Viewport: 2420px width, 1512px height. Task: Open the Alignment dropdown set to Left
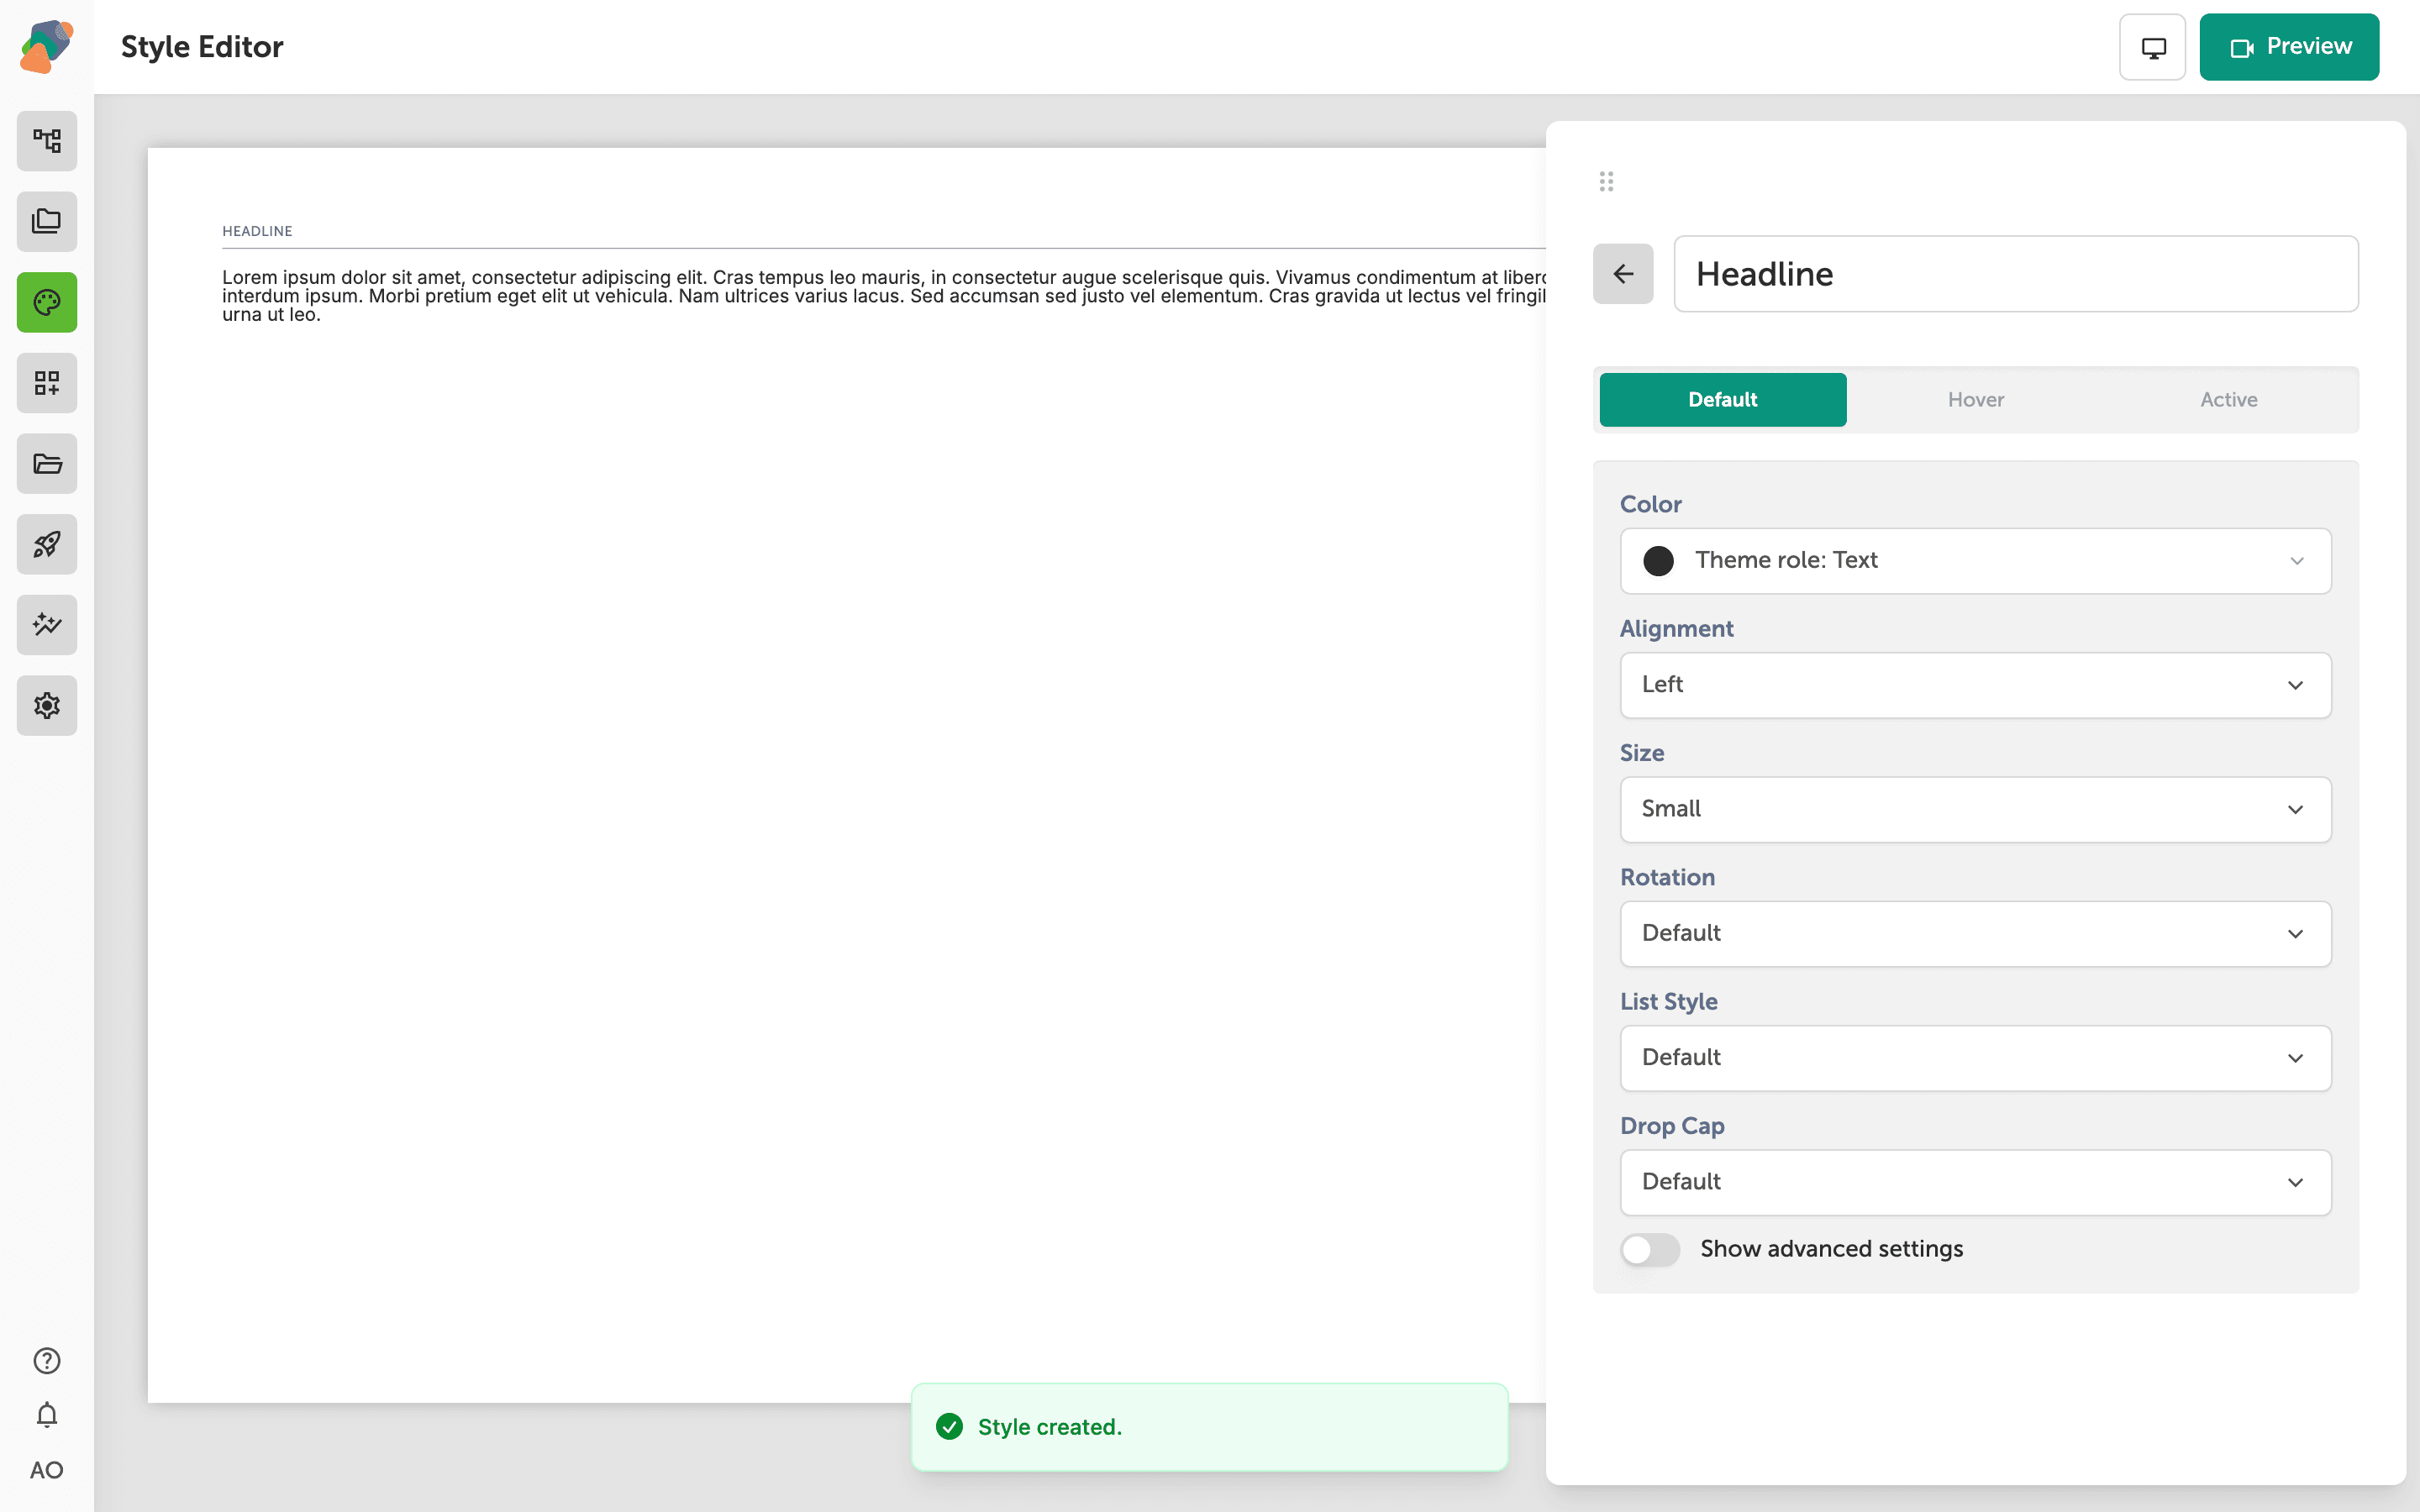(x=1975, y=685)
